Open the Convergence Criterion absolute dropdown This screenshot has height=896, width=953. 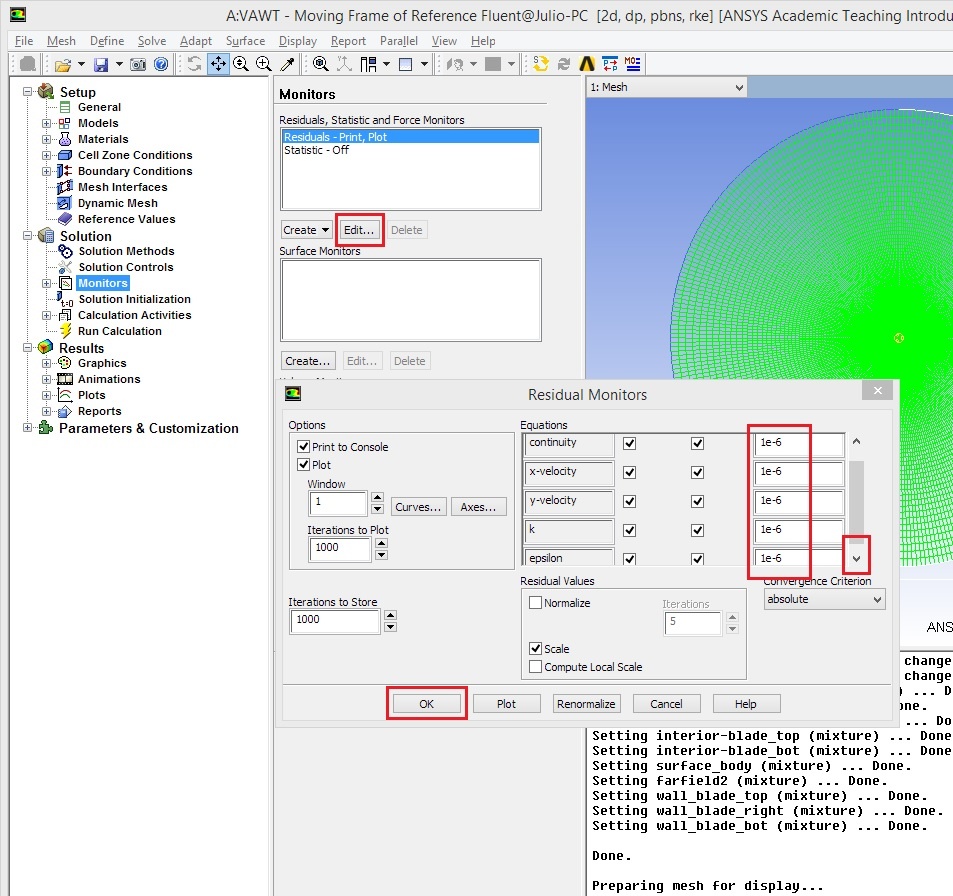point(824,599)
